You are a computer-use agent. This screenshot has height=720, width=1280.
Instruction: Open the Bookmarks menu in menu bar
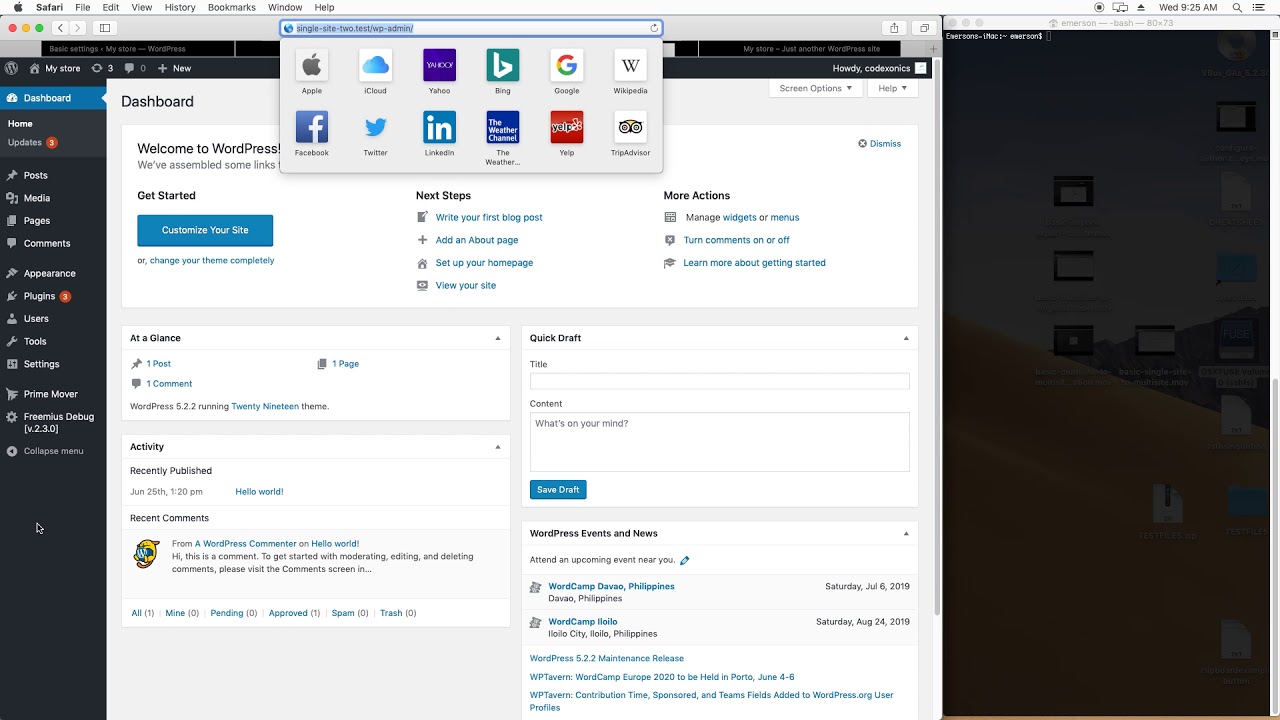(231, 7)
